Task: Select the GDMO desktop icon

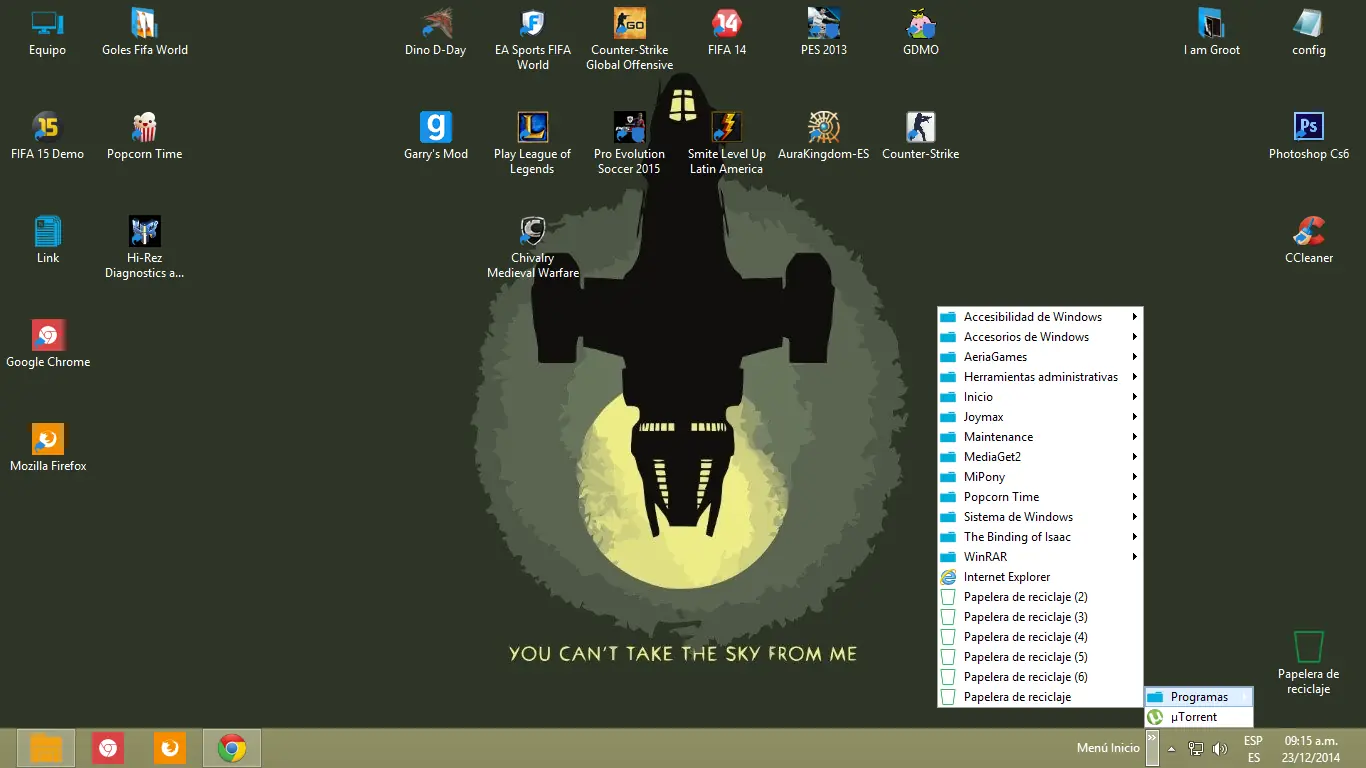Action: pyautogui.click(x=921, y=32)
